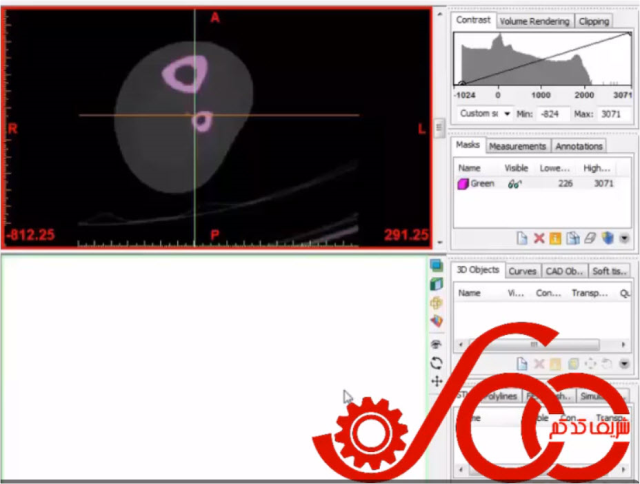Select the Green mask name
The image size is (640, 484).
point(482,184)
